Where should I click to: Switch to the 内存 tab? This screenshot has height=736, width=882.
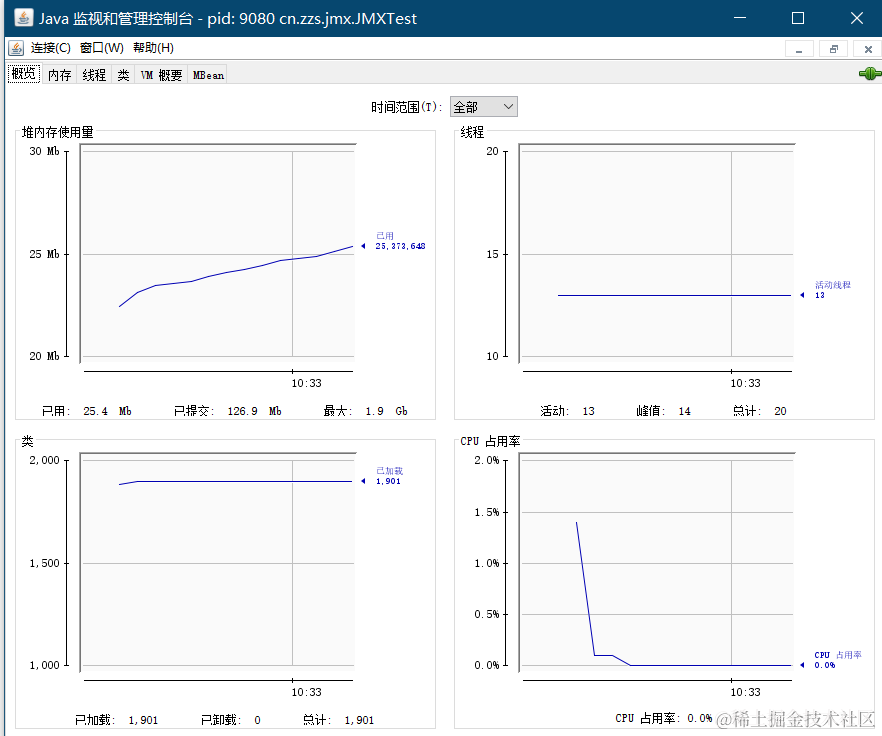pos(60,75)
